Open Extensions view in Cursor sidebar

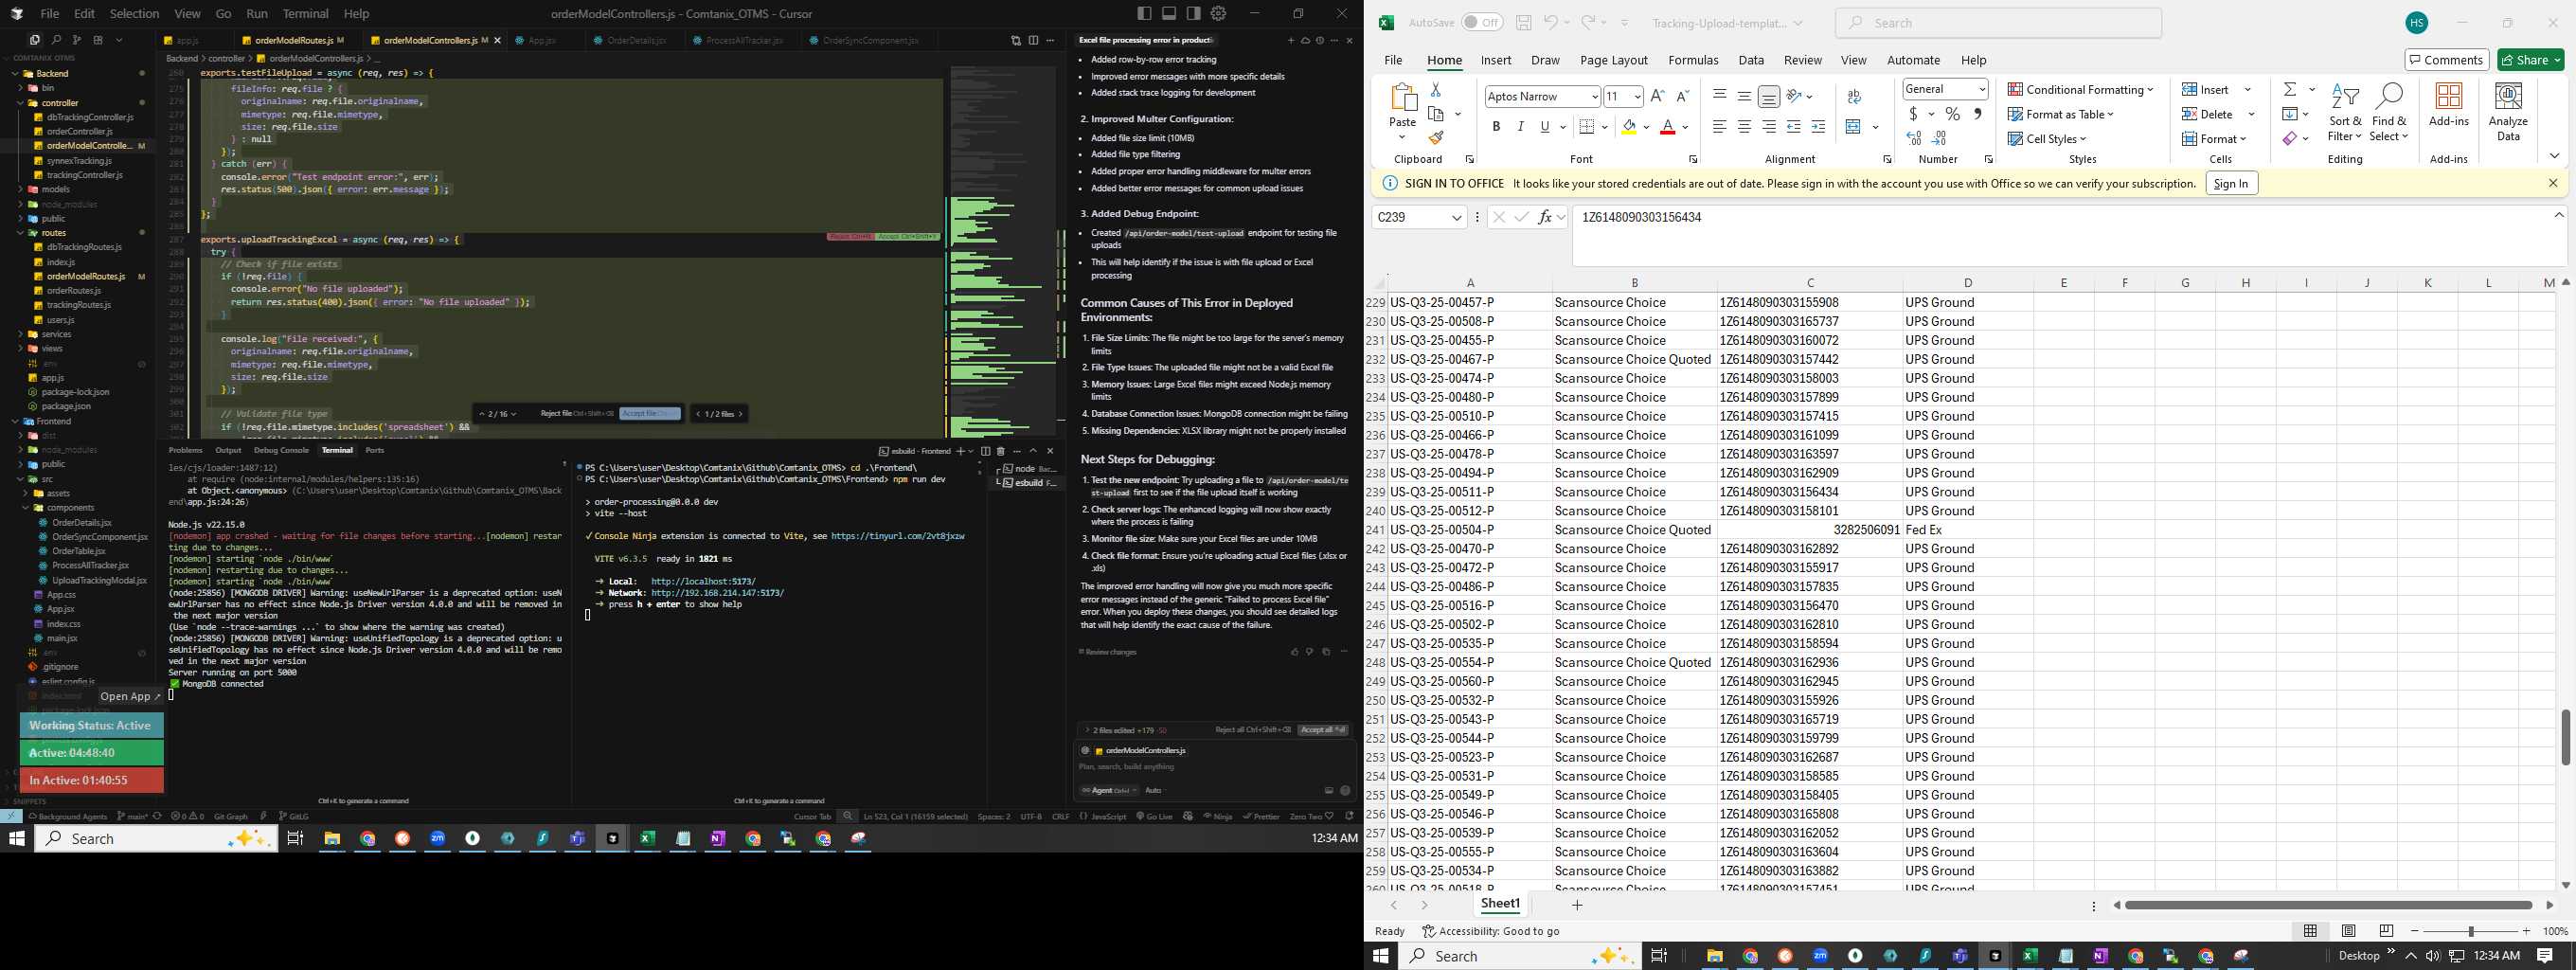tap(98, 40)
